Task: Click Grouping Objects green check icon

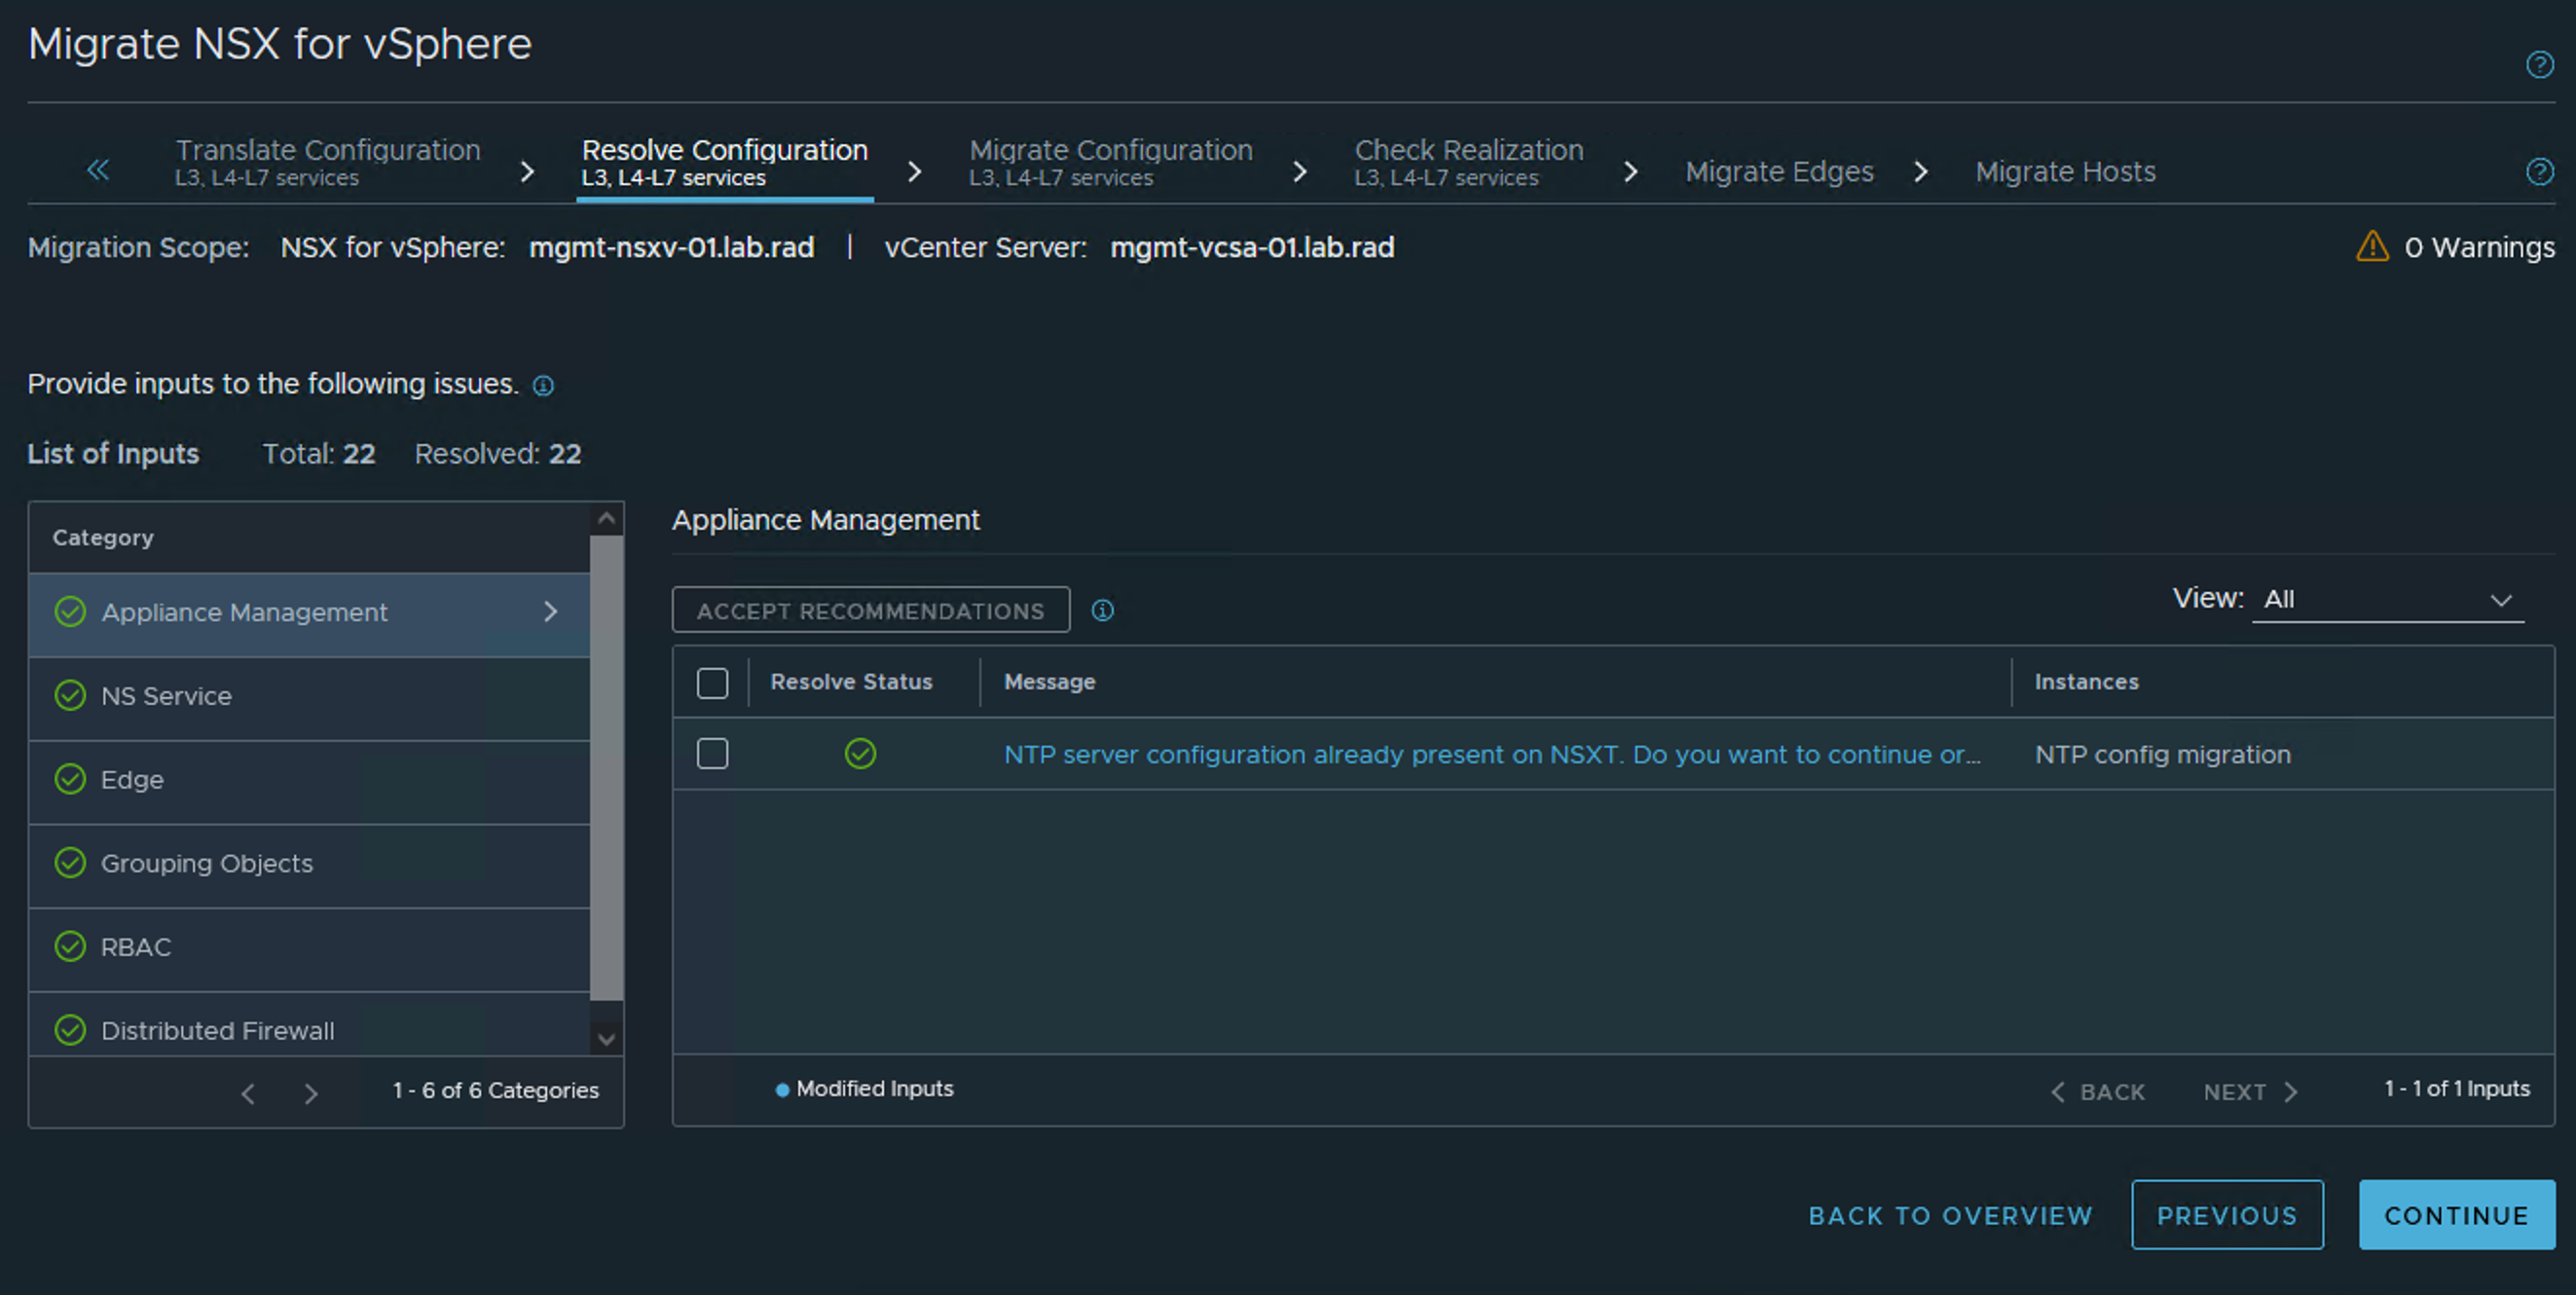Action: 70,862
